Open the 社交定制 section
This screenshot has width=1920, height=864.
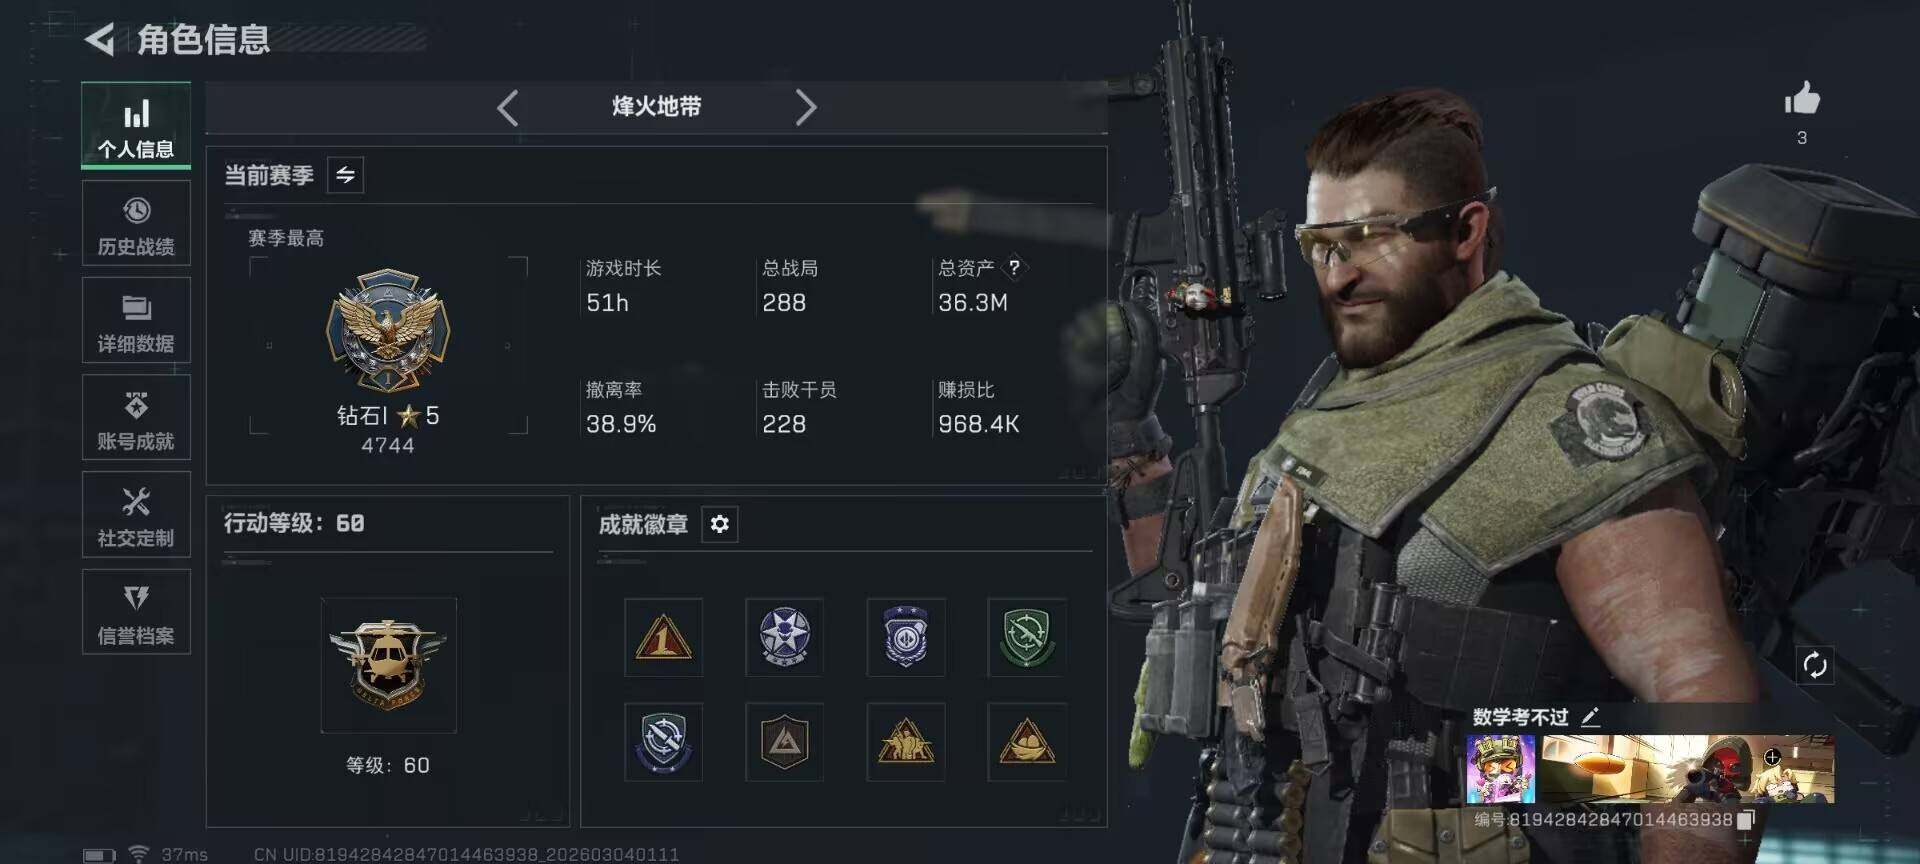tap(136, 514)
